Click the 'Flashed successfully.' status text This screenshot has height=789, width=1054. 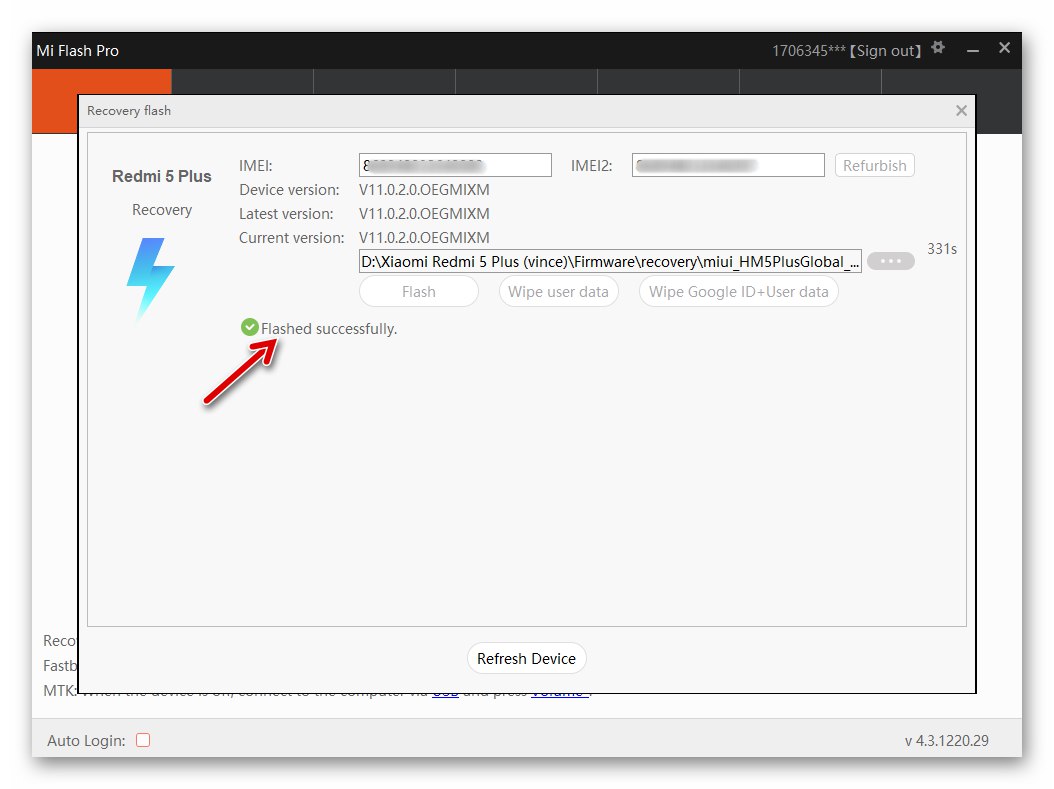(329, 329)
